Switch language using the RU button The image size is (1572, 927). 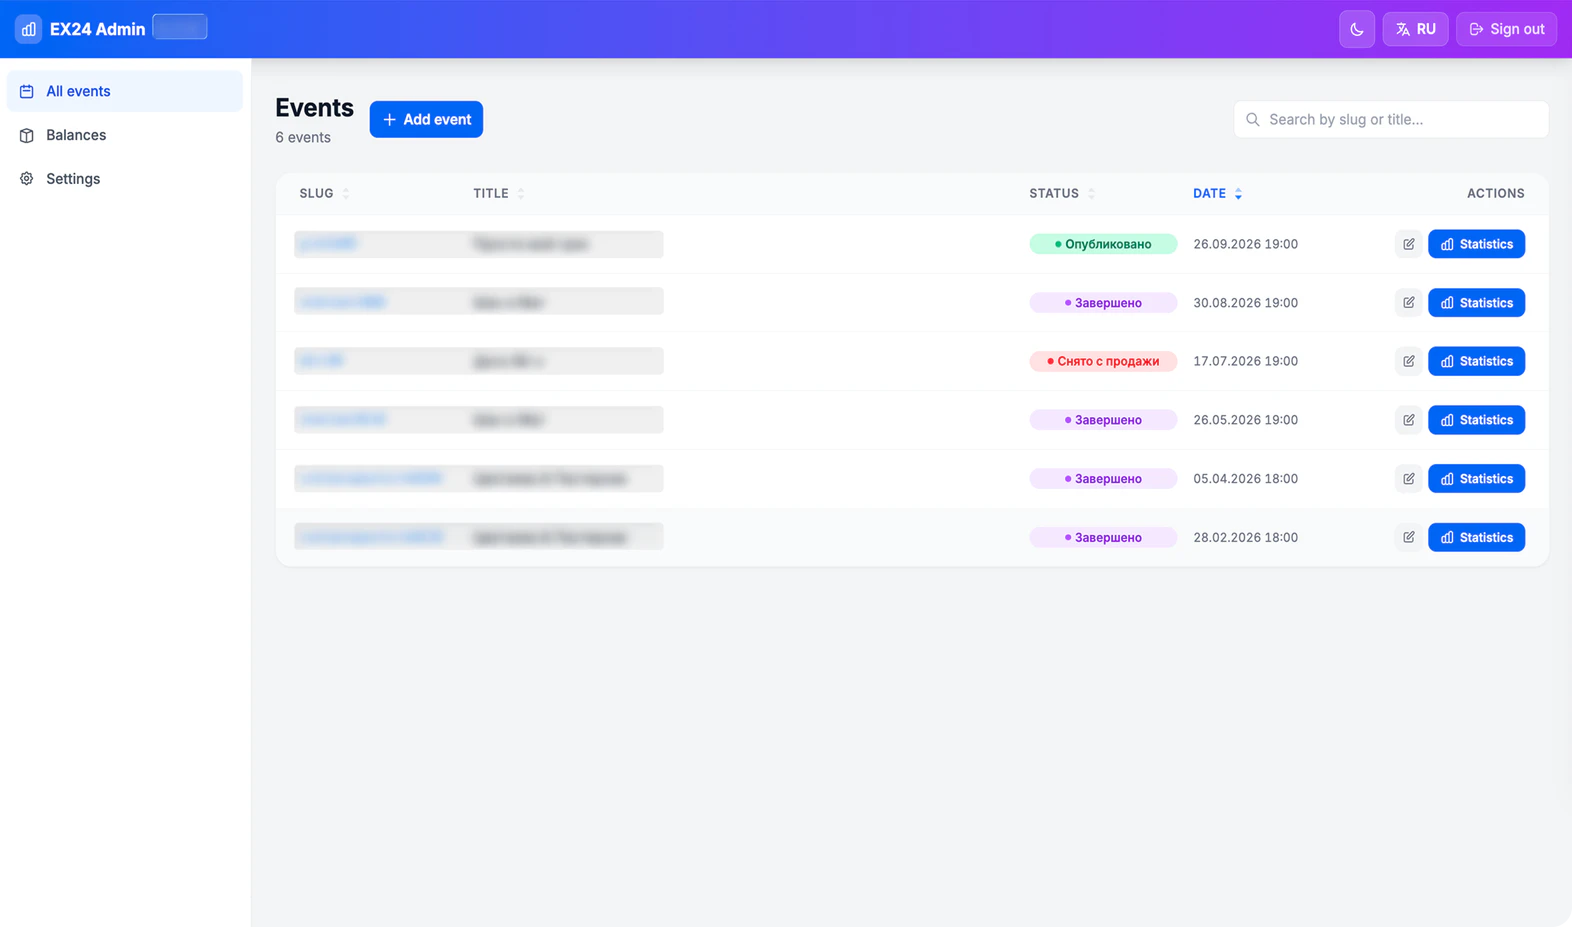1415,29
